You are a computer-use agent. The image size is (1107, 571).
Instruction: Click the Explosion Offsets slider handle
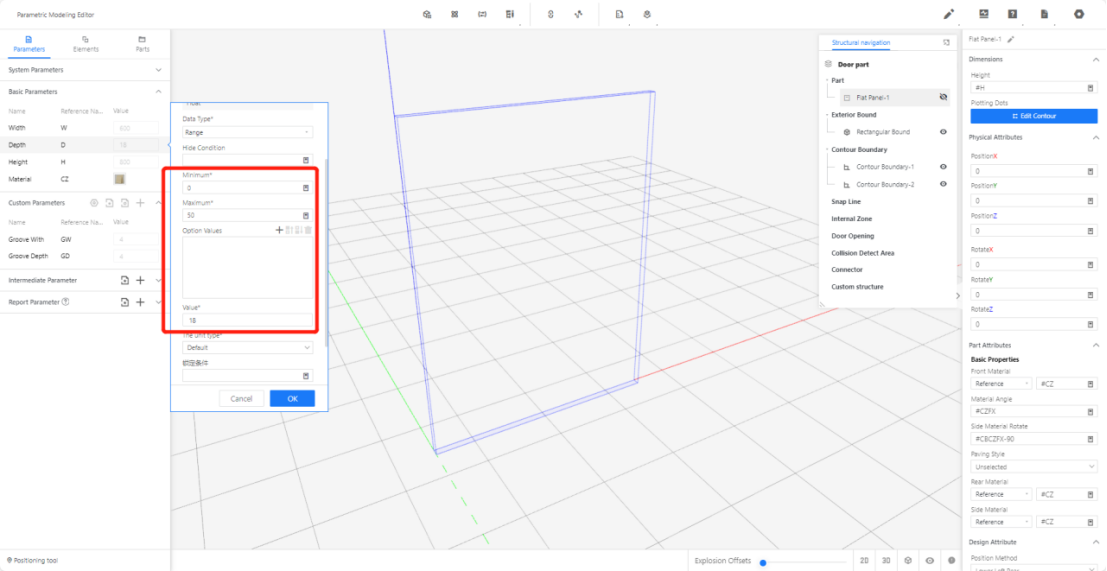point(763,562)
